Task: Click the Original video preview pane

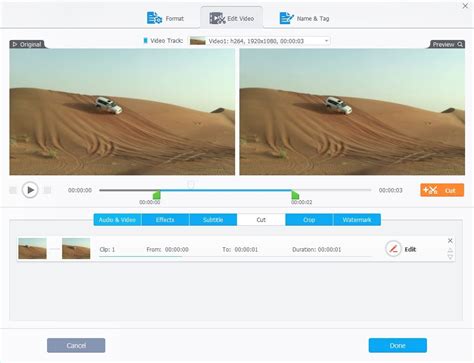Action: click(x=122, y=112)
